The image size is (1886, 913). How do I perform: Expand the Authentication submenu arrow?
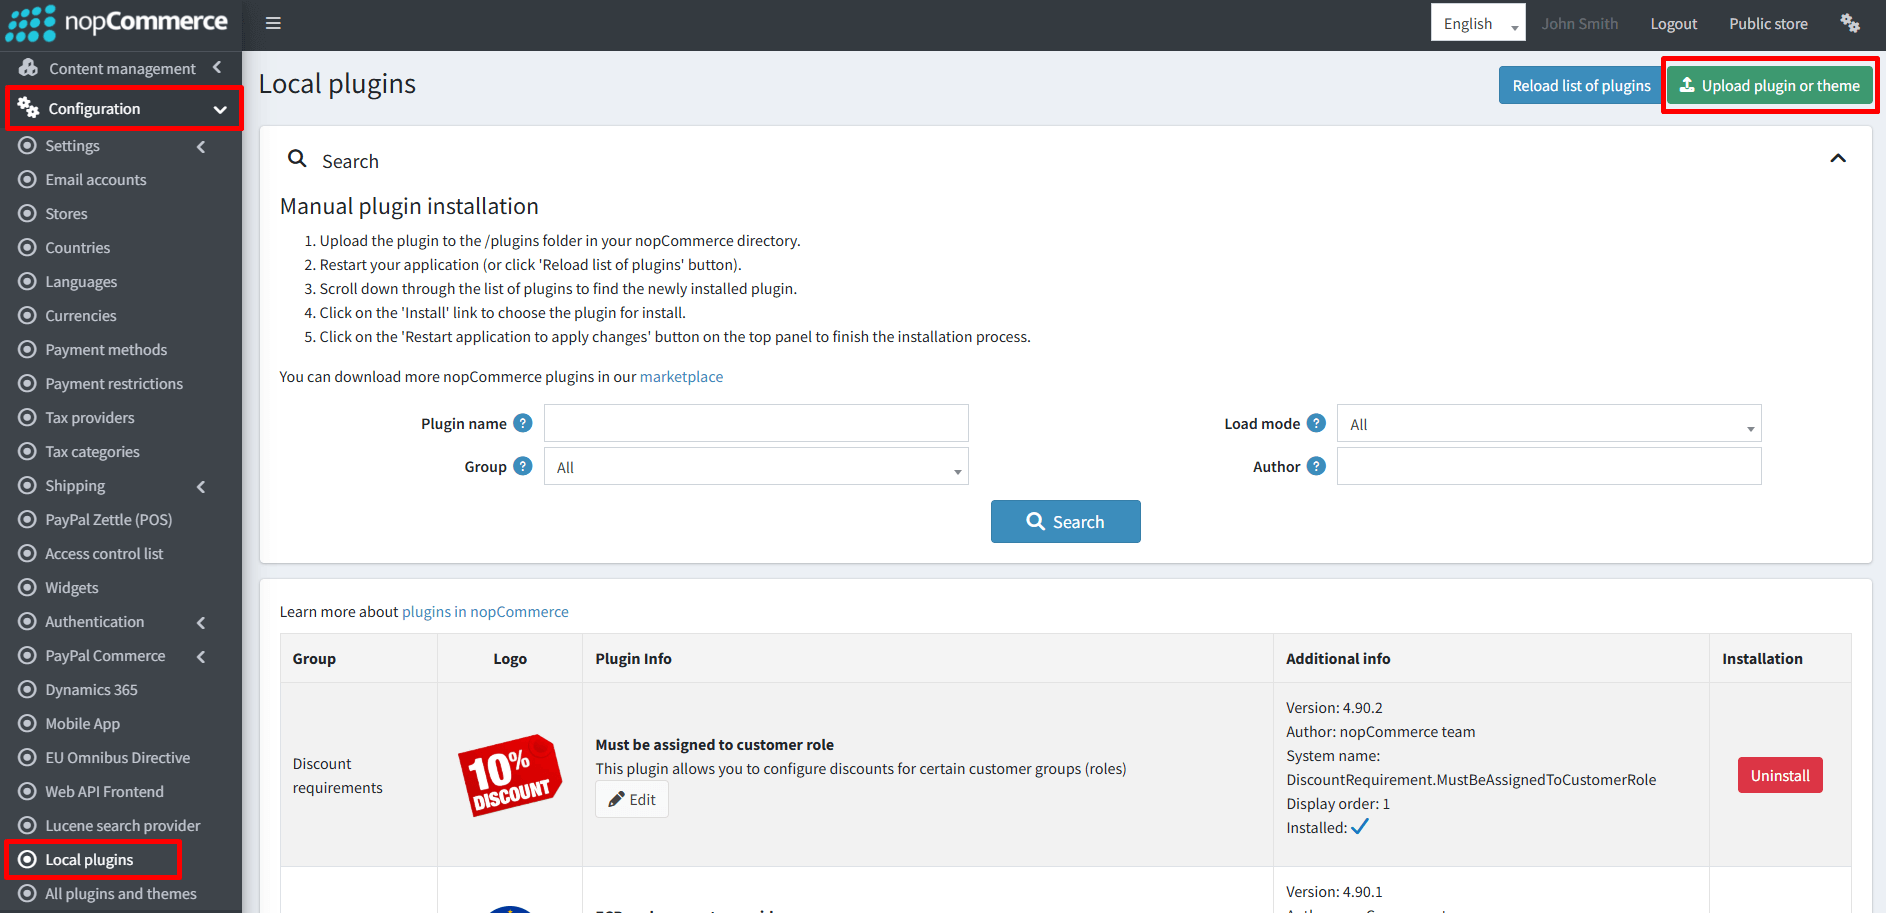click(201, 622)
